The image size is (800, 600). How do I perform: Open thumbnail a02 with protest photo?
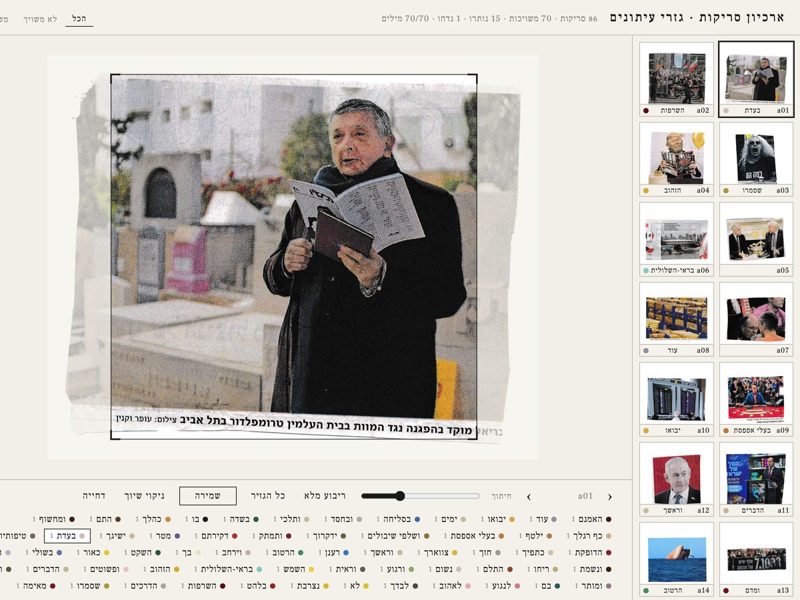pos(676,80)
